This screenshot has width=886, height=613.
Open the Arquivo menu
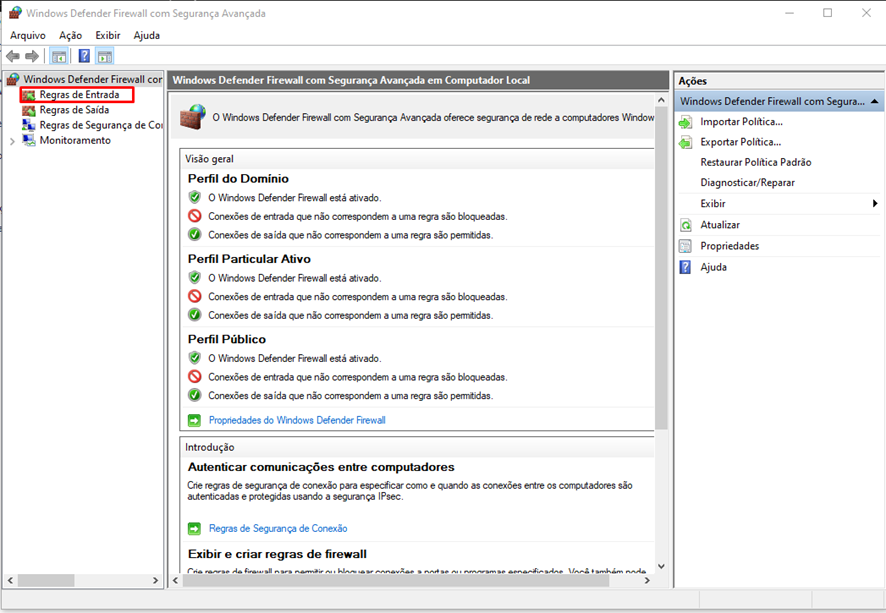coord(28,35)
